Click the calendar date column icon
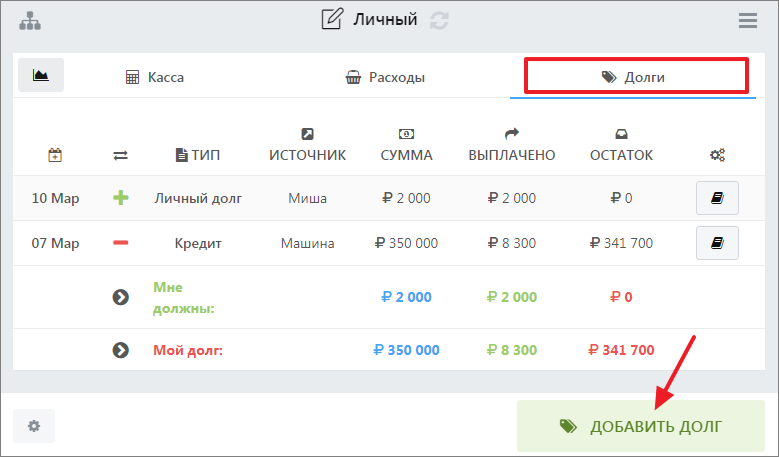The height and width of the screenshot is (457, 779). (55, 155)
